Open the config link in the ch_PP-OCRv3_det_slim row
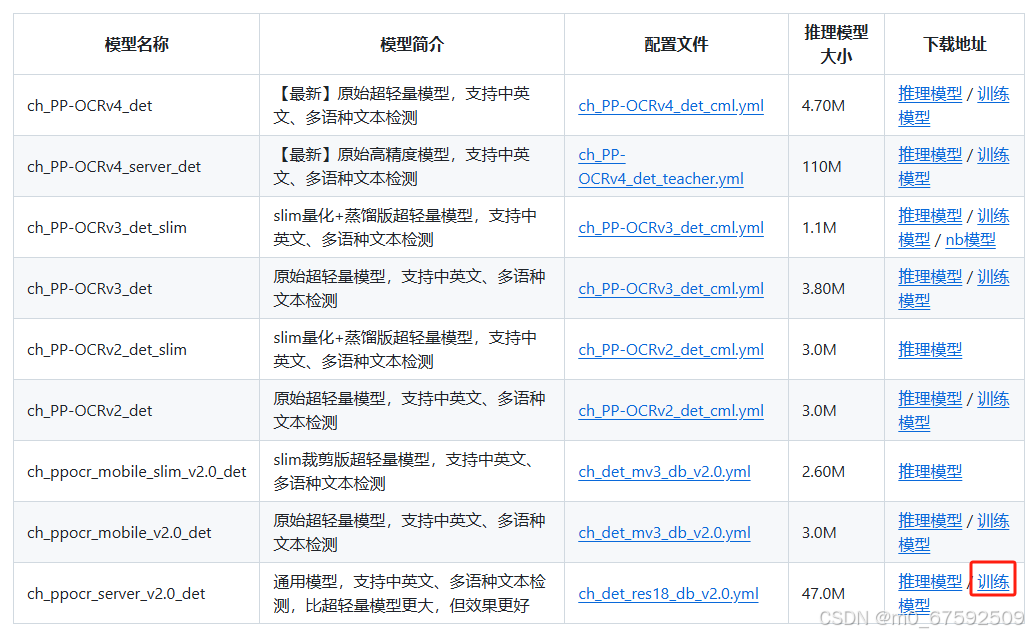The width and height of the screenshot is (1028, 636). coord(671,228)
